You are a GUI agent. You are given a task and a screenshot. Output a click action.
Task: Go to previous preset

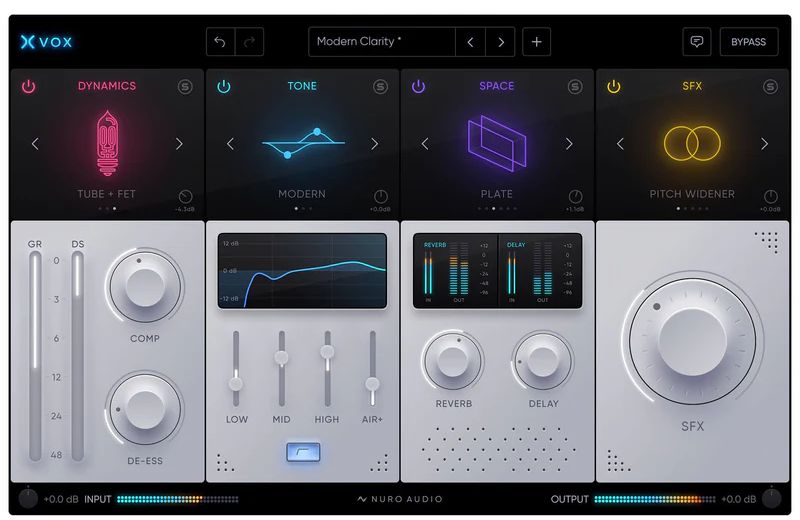470,42
